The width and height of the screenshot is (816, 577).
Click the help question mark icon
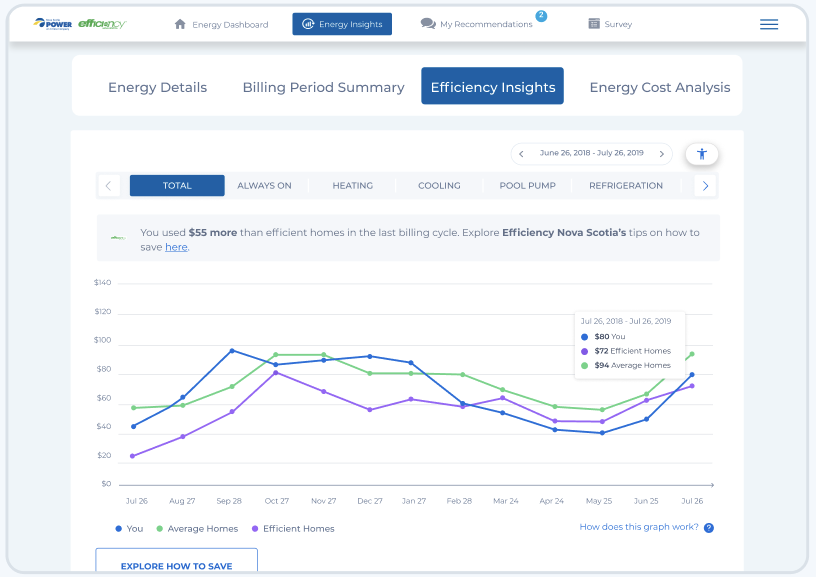(x=708, y=527)
